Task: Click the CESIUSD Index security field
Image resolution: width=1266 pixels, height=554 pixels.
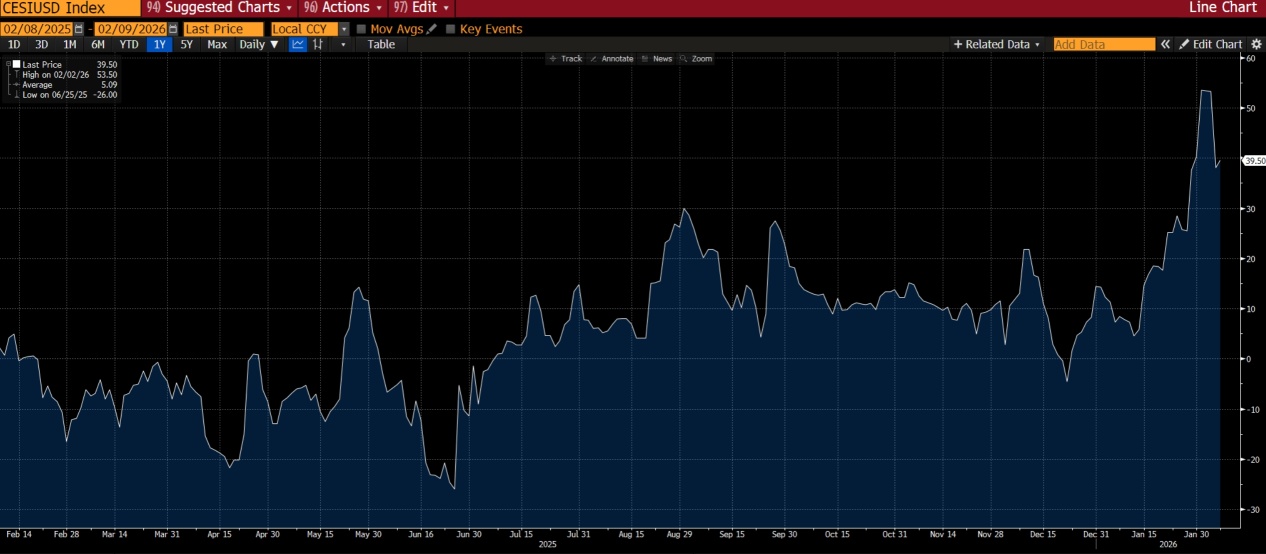Action: pyautogui.click(x=70, y=7)
